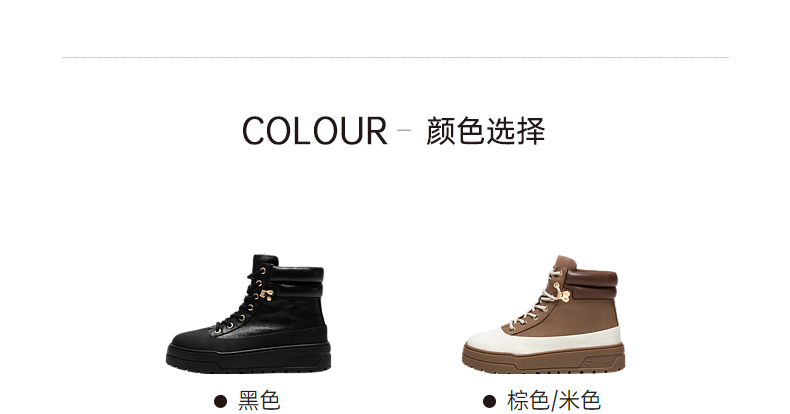The height and width of the screenshot is (414, 790).
Task: Click the gold lace hook on black boot
Action: click(268, 294)
